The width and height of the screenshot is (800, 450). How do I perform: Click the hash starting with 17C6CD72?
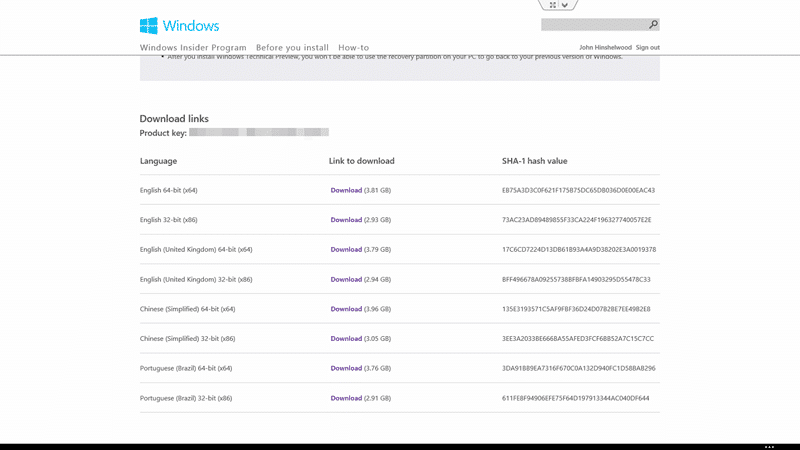(x=579, y=249)
